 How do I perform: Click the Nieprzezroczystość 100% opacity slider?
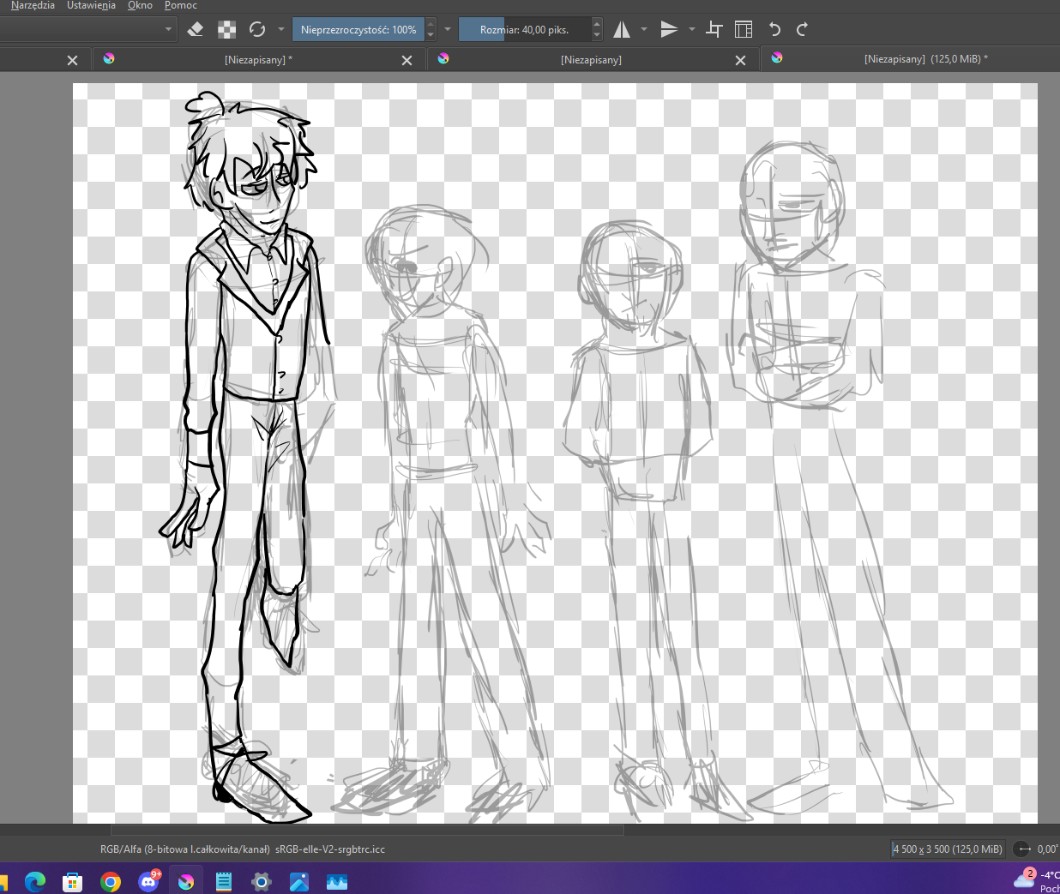click(x=358, y=30)
